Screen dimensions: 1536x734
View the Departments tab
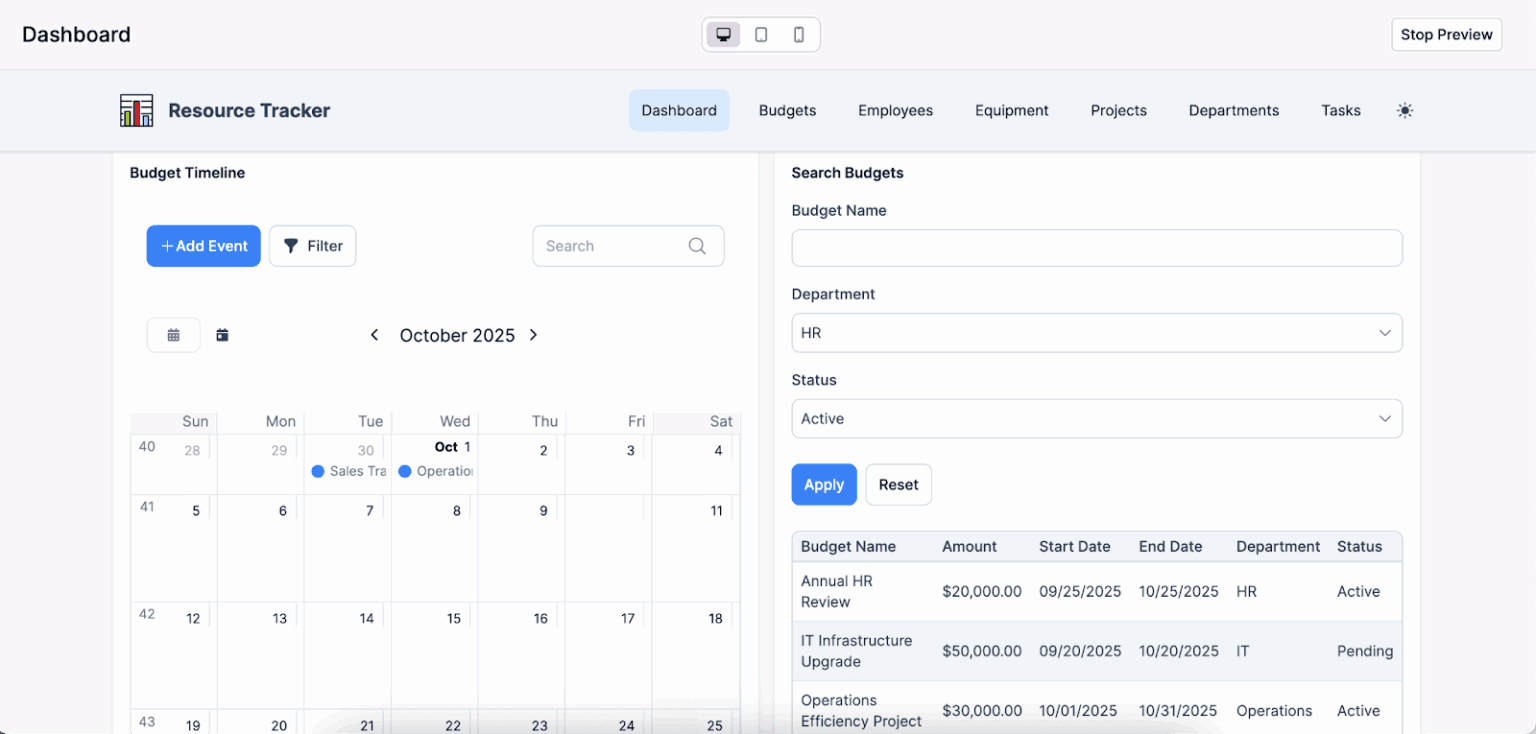coord(1234,110)
